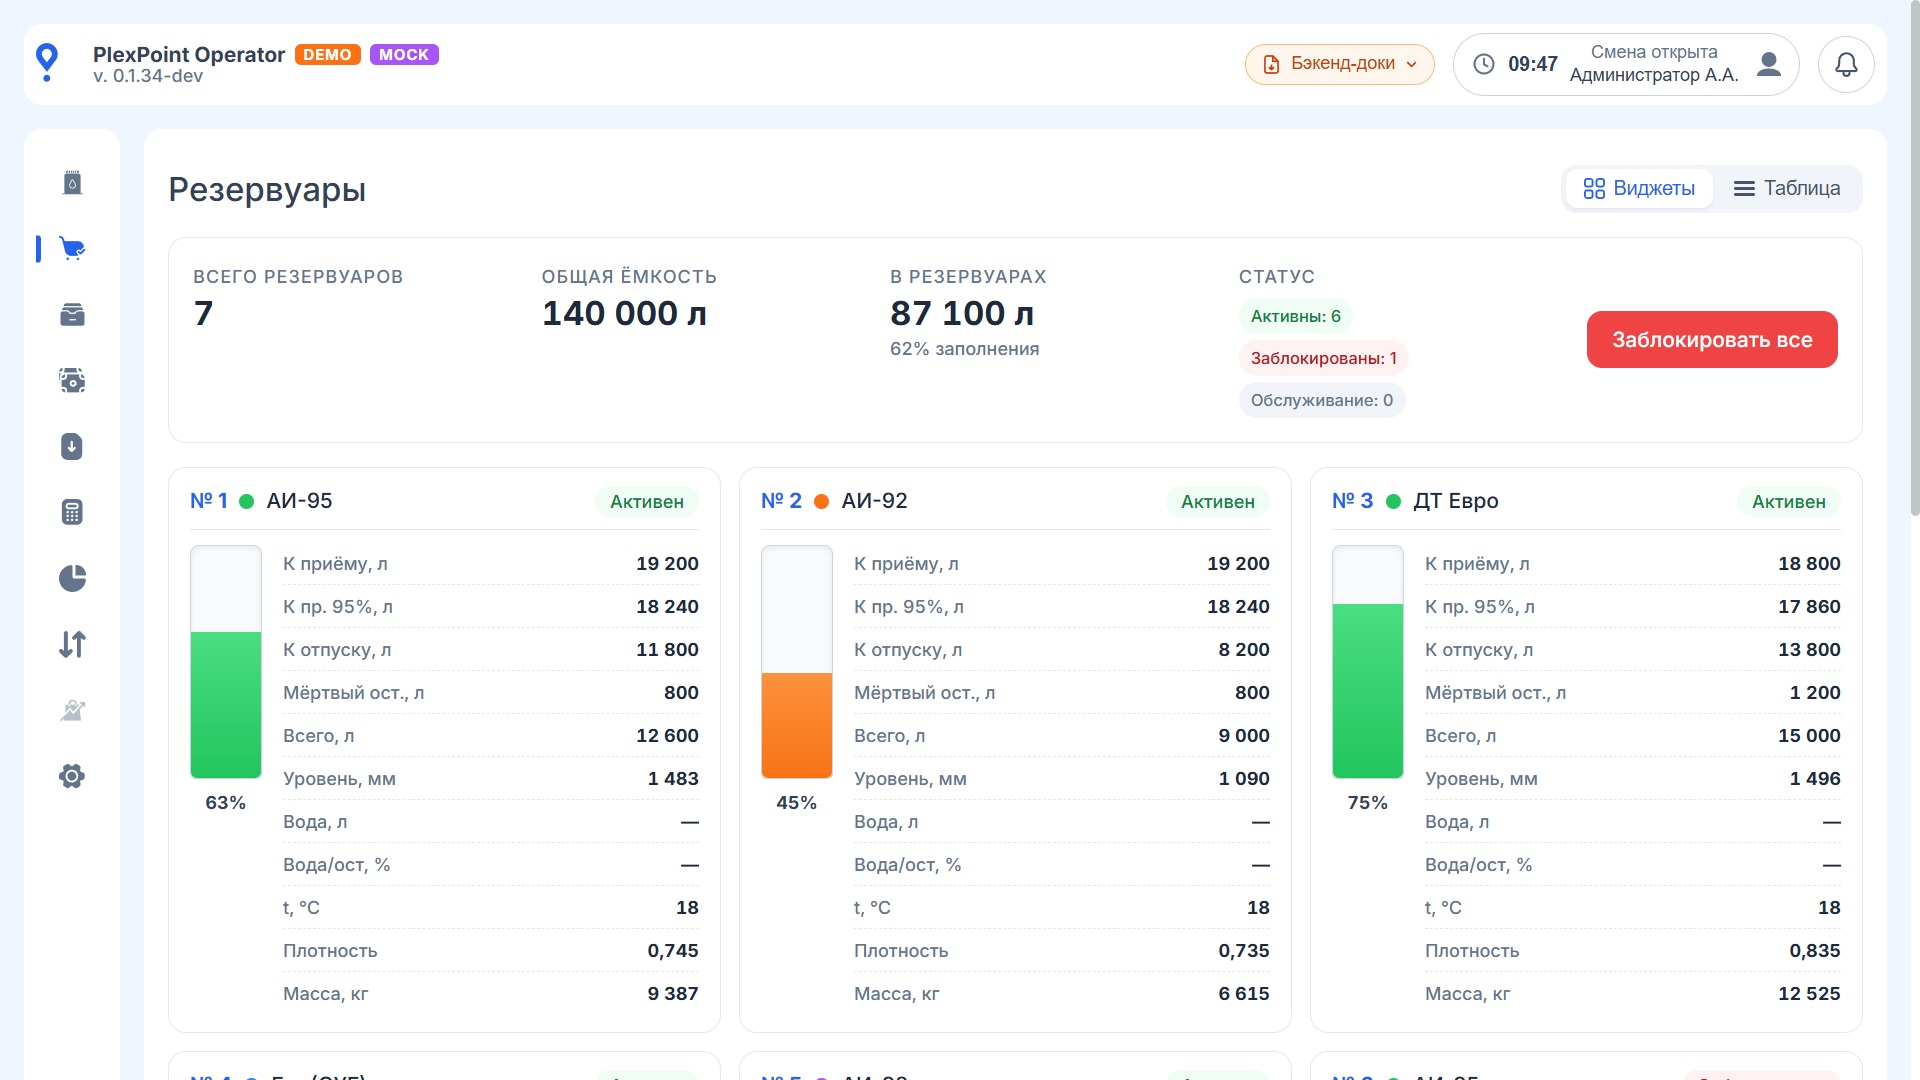Click the ДТ Евро fuel name
The image size is (1920, 1080).
coord(1455,501)
